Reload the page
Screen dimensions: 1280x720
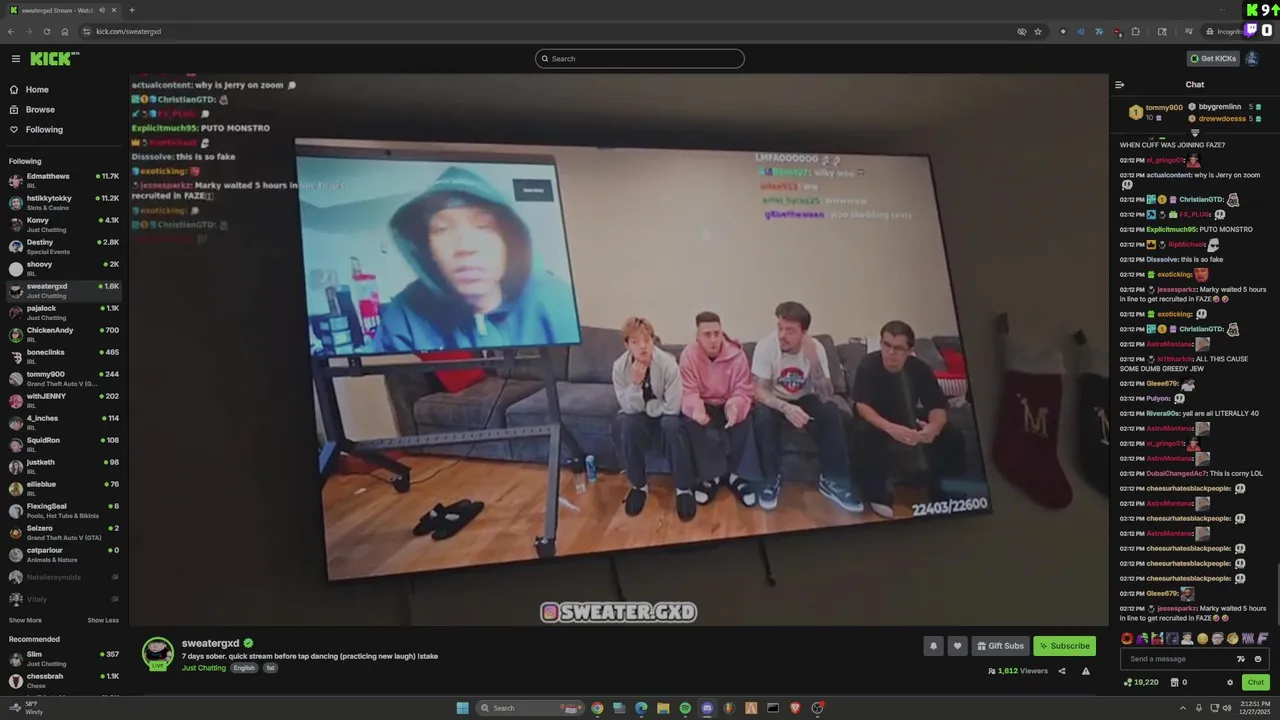(x=46, y=32)
